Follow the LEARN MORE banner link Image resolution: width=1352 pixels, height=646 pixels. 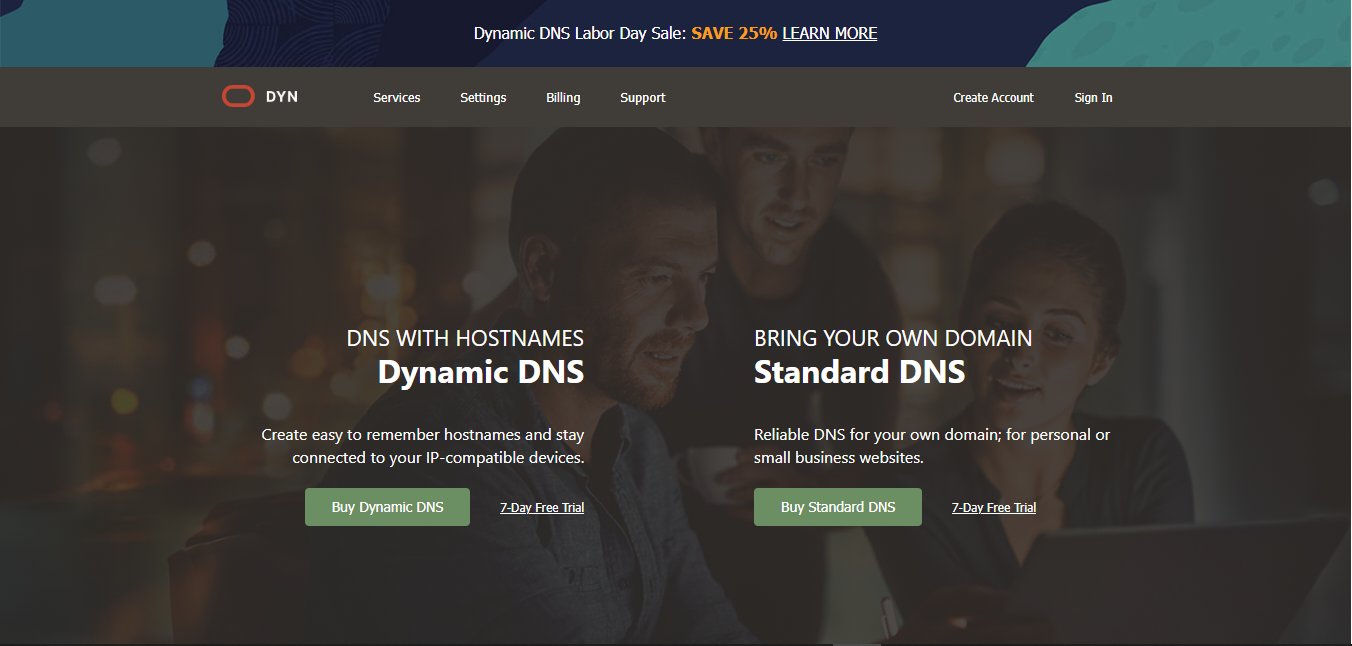coord(829,33)
